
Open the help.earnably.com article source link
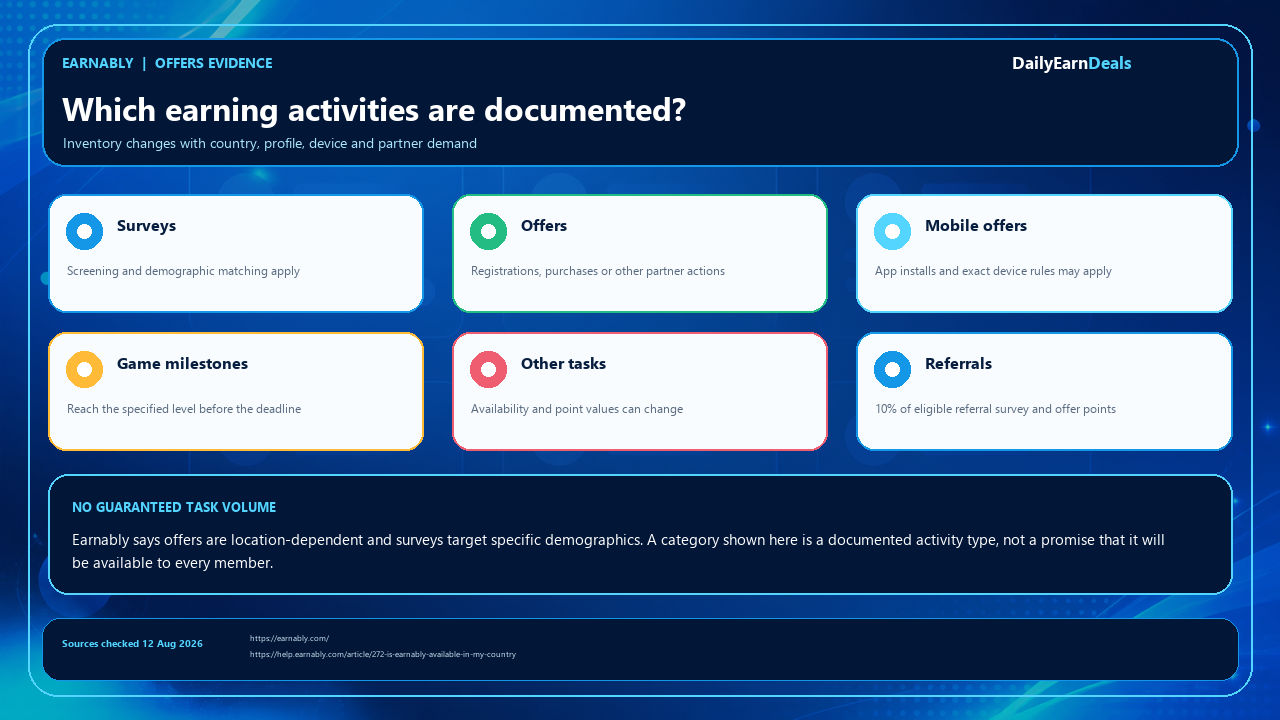(383, 654)
